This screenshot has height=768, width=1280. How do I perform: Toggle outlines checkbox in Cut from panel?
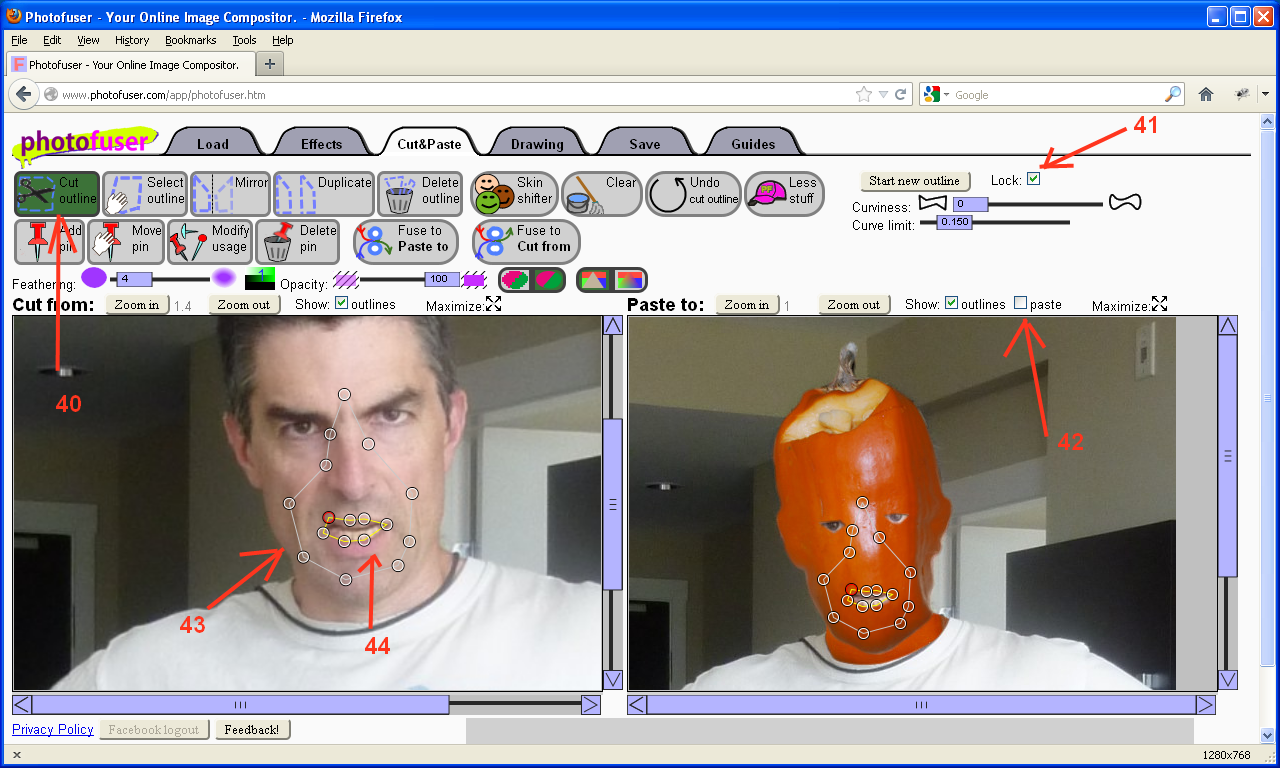[x=342, y=303]
